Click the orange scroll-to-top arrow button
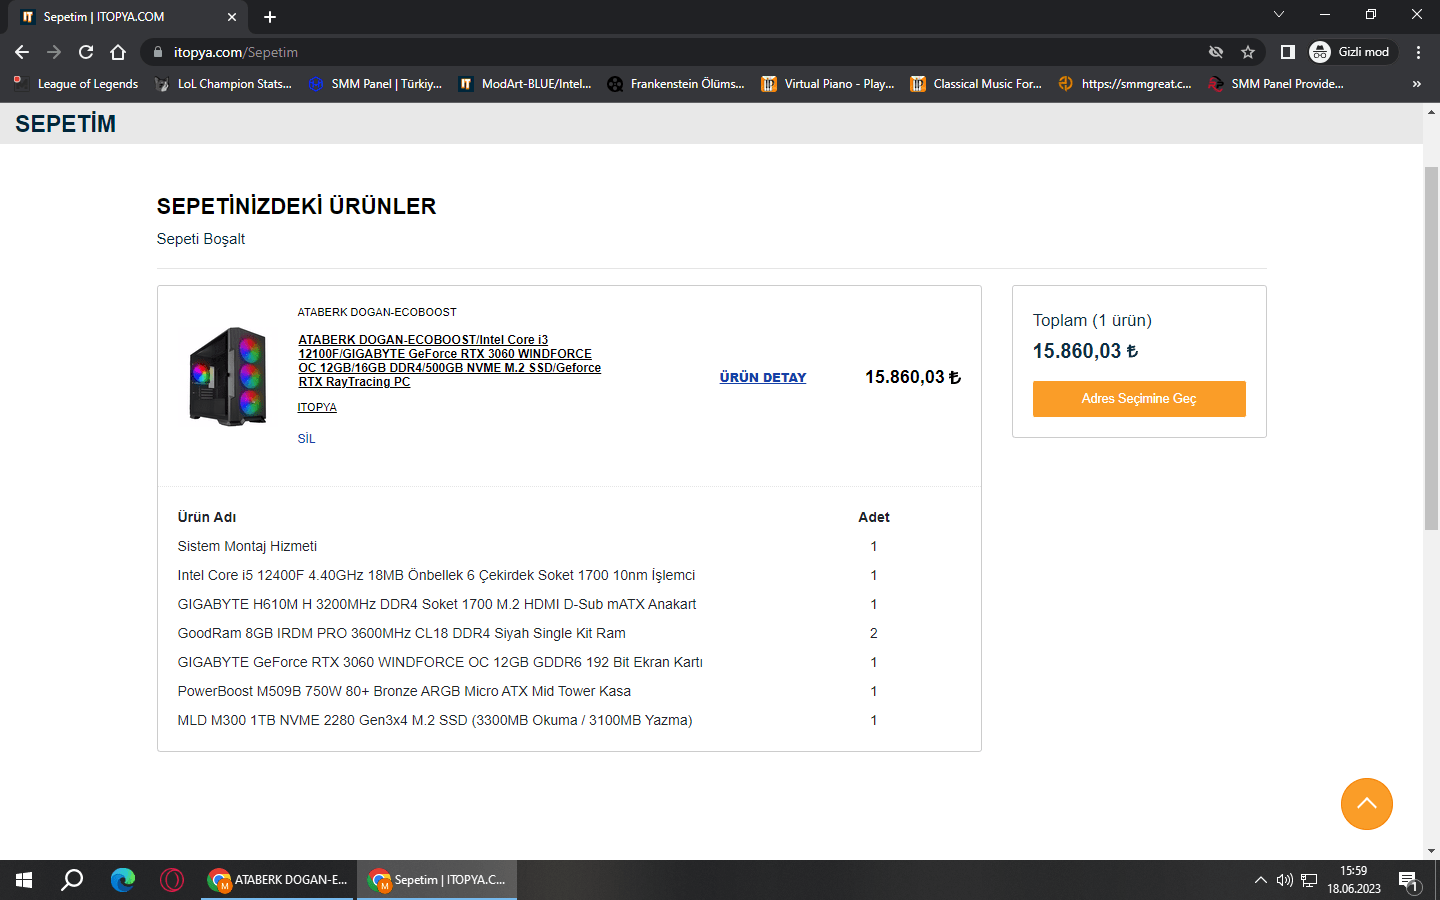The image size is (1440, 900). point(1367,804)
